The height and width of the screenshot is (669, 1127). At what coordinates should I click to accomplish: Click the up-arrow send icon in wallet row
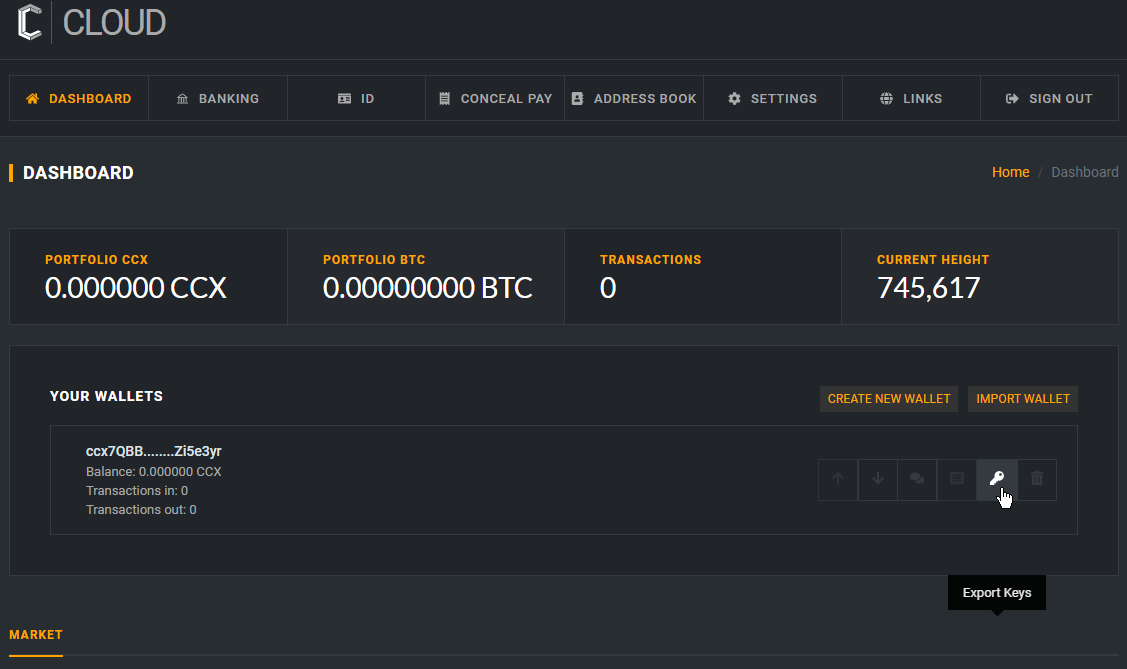click(838, 479)
